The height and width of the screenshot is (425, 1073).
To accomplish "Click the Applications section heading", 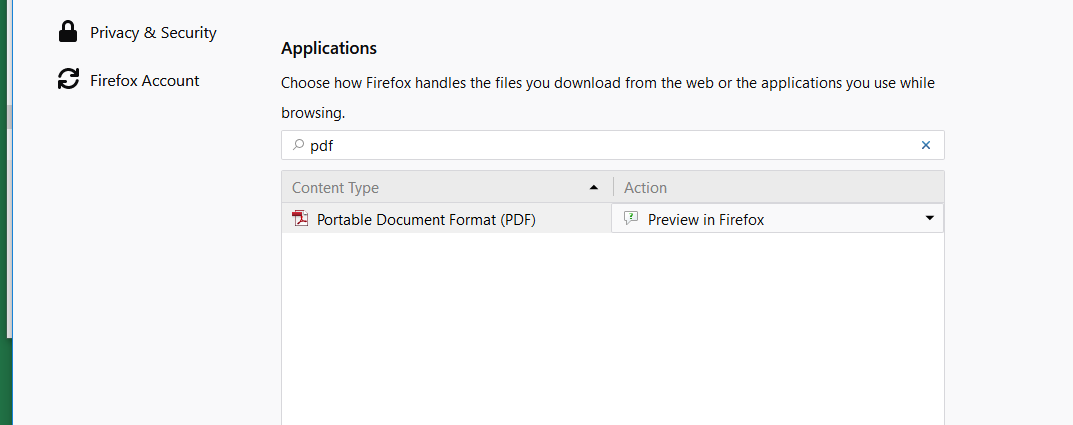I will (x=329, y=48).
